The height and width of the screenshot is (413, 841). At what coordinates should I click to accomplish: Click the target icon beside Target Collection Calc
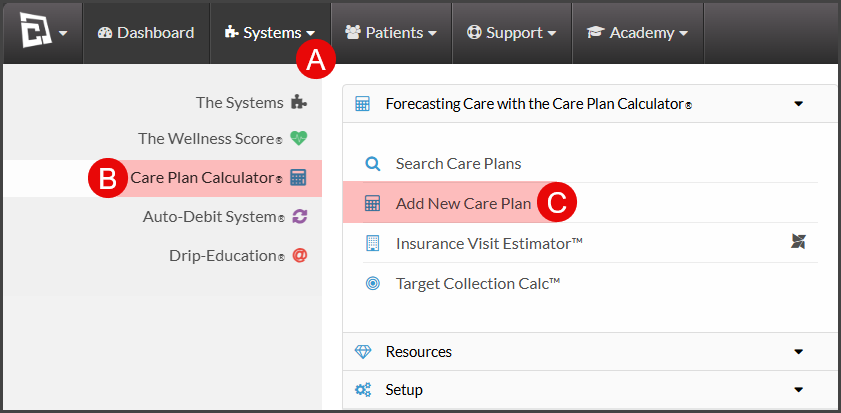pyautogui.click(x=372, y=283)
